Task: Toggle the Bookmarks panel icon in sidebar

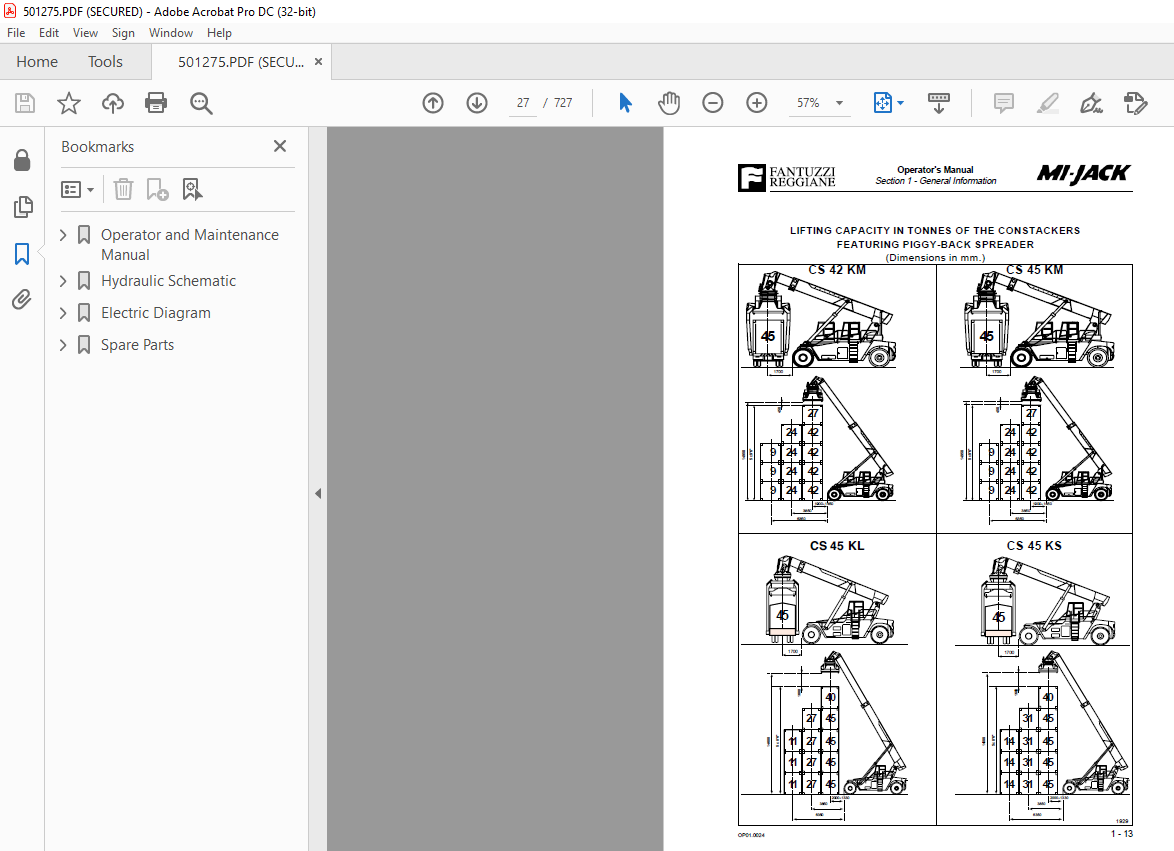Action: coord(22,254)
